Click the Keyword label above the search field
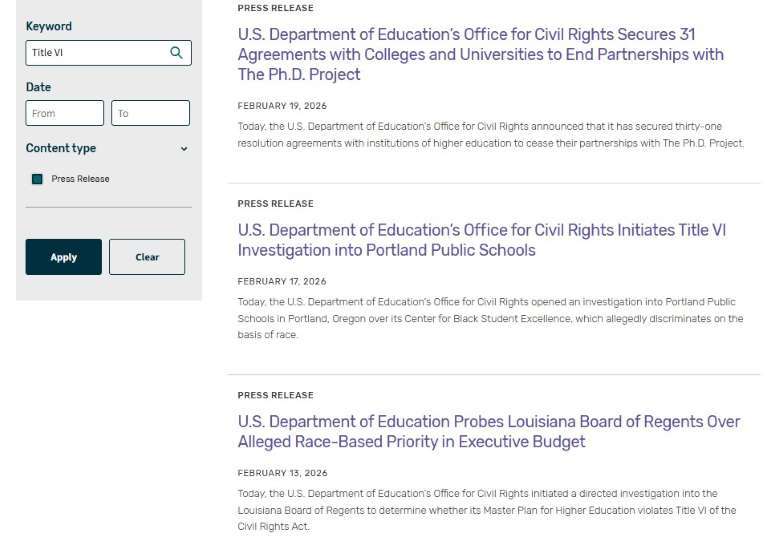Image resolution: width=780 pixels, height=550 pixels. pos(49,26)
